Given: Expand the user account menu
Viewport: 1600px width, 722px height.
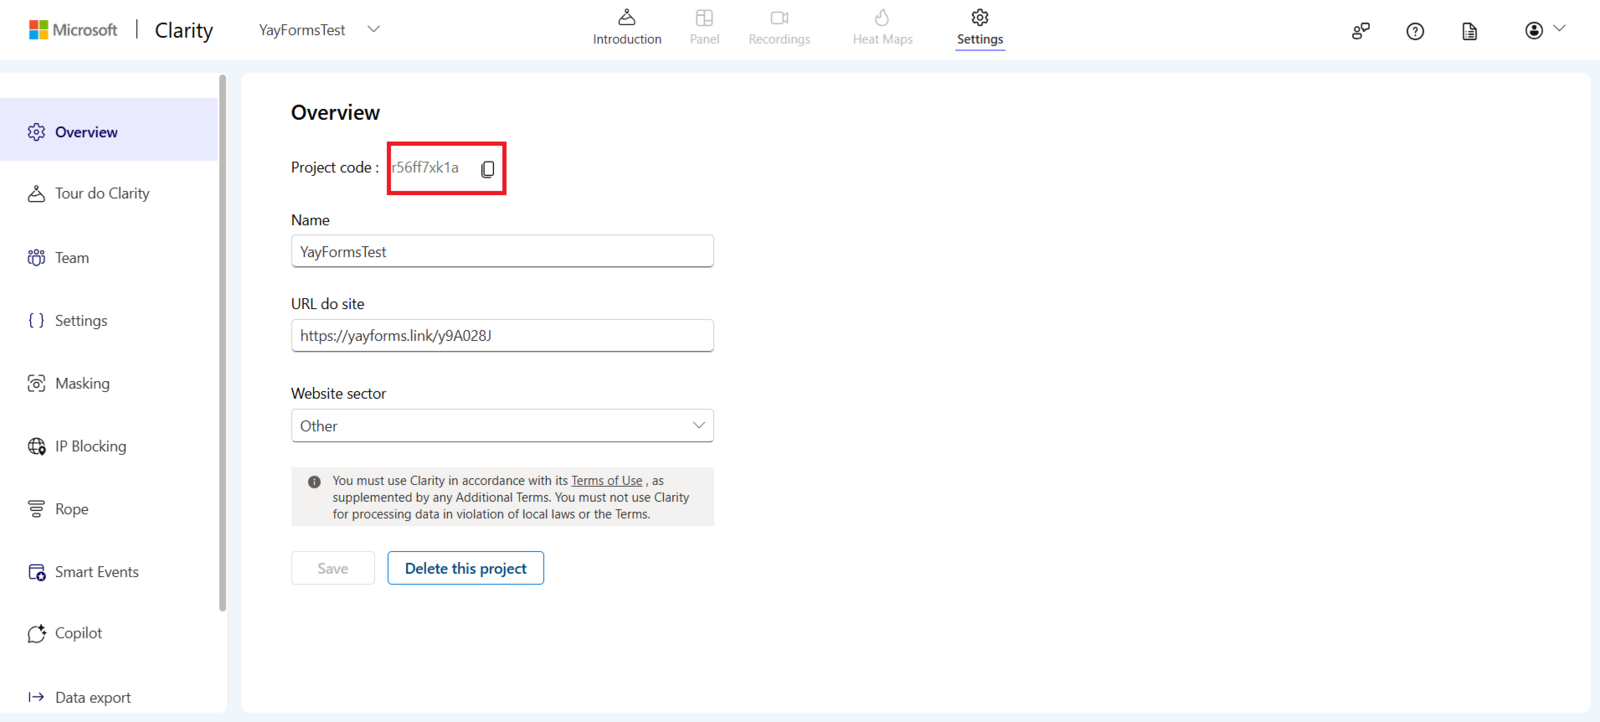Looking at the screenshot, I should point(1544,30).
